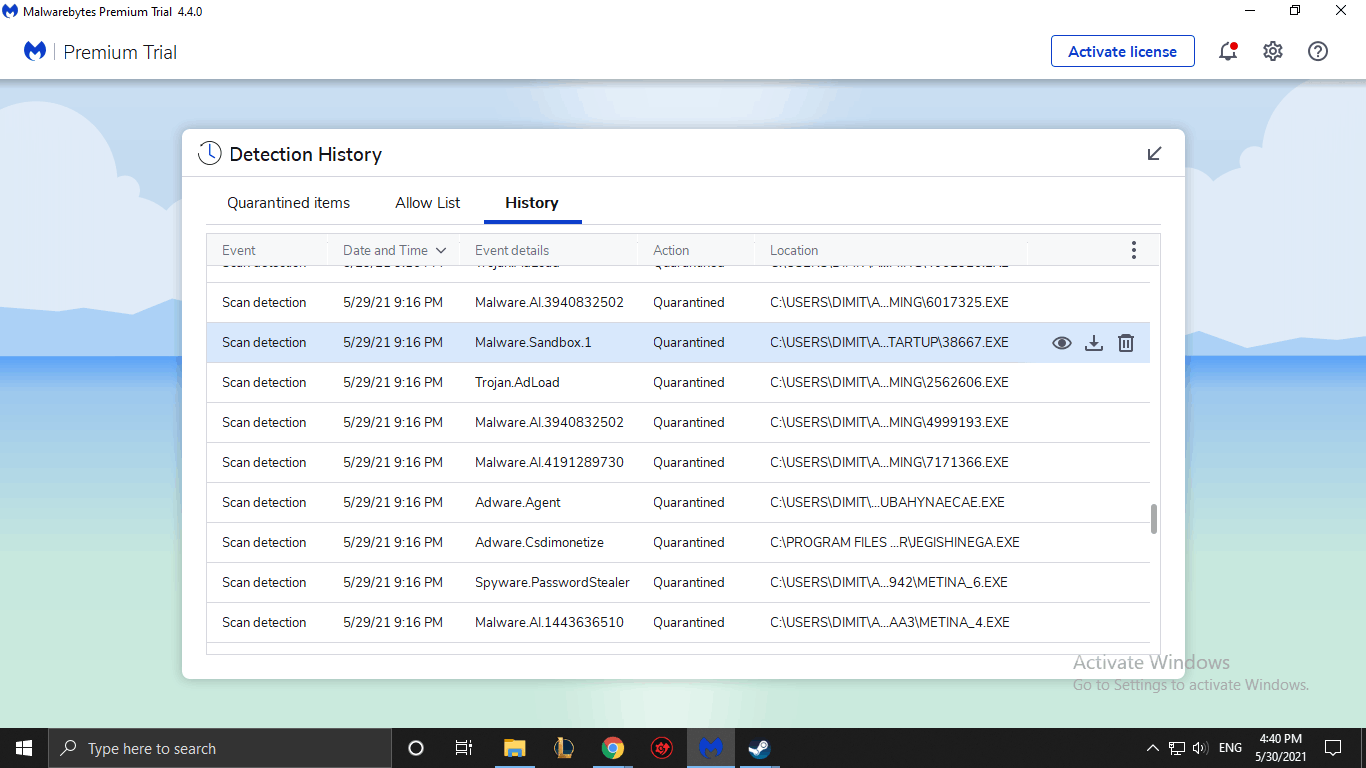The width and height of the screenshot is (1366, 768).
Task: Open Steam from the taskbar
Action: point(760,748)
